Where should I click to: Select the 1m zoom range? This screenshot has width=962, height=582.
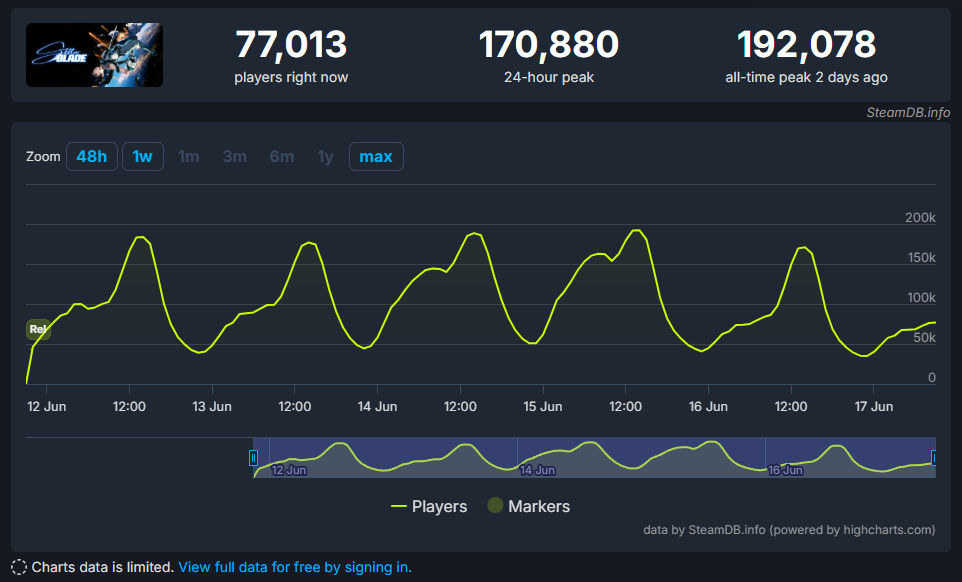click(x=188, y=156)
